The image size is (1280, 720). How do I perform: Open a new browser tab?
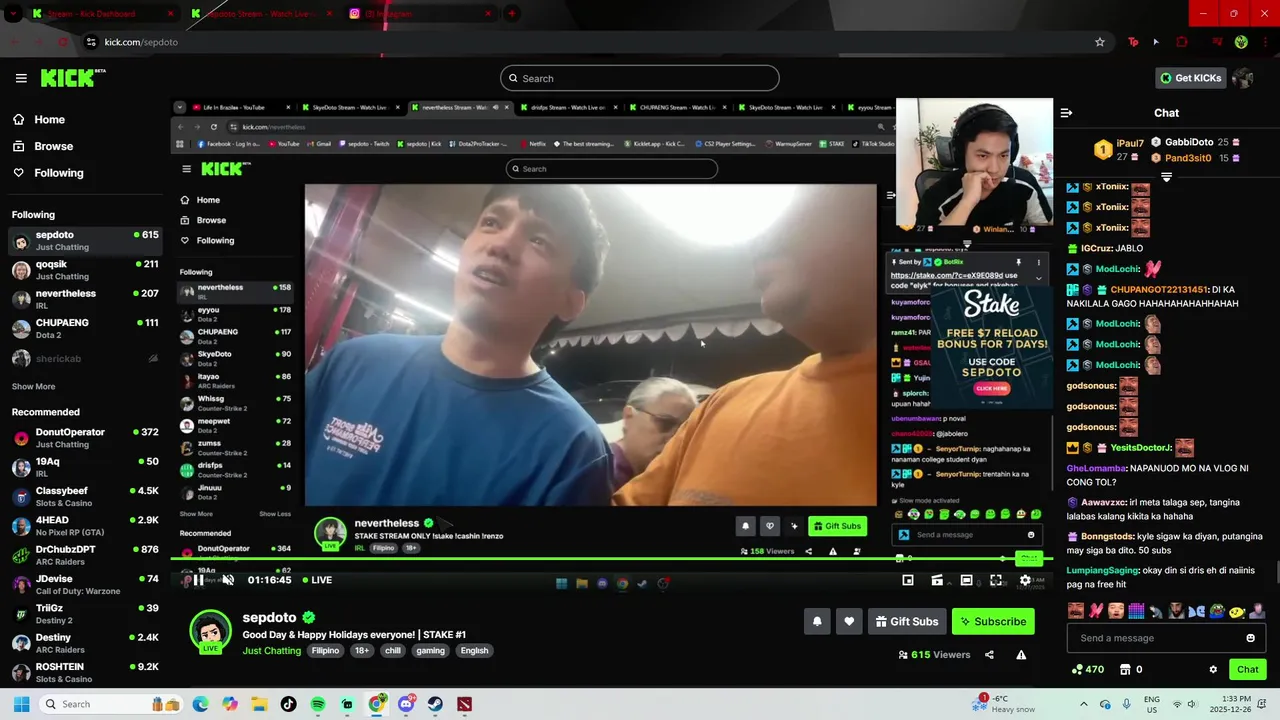[511, 13]
